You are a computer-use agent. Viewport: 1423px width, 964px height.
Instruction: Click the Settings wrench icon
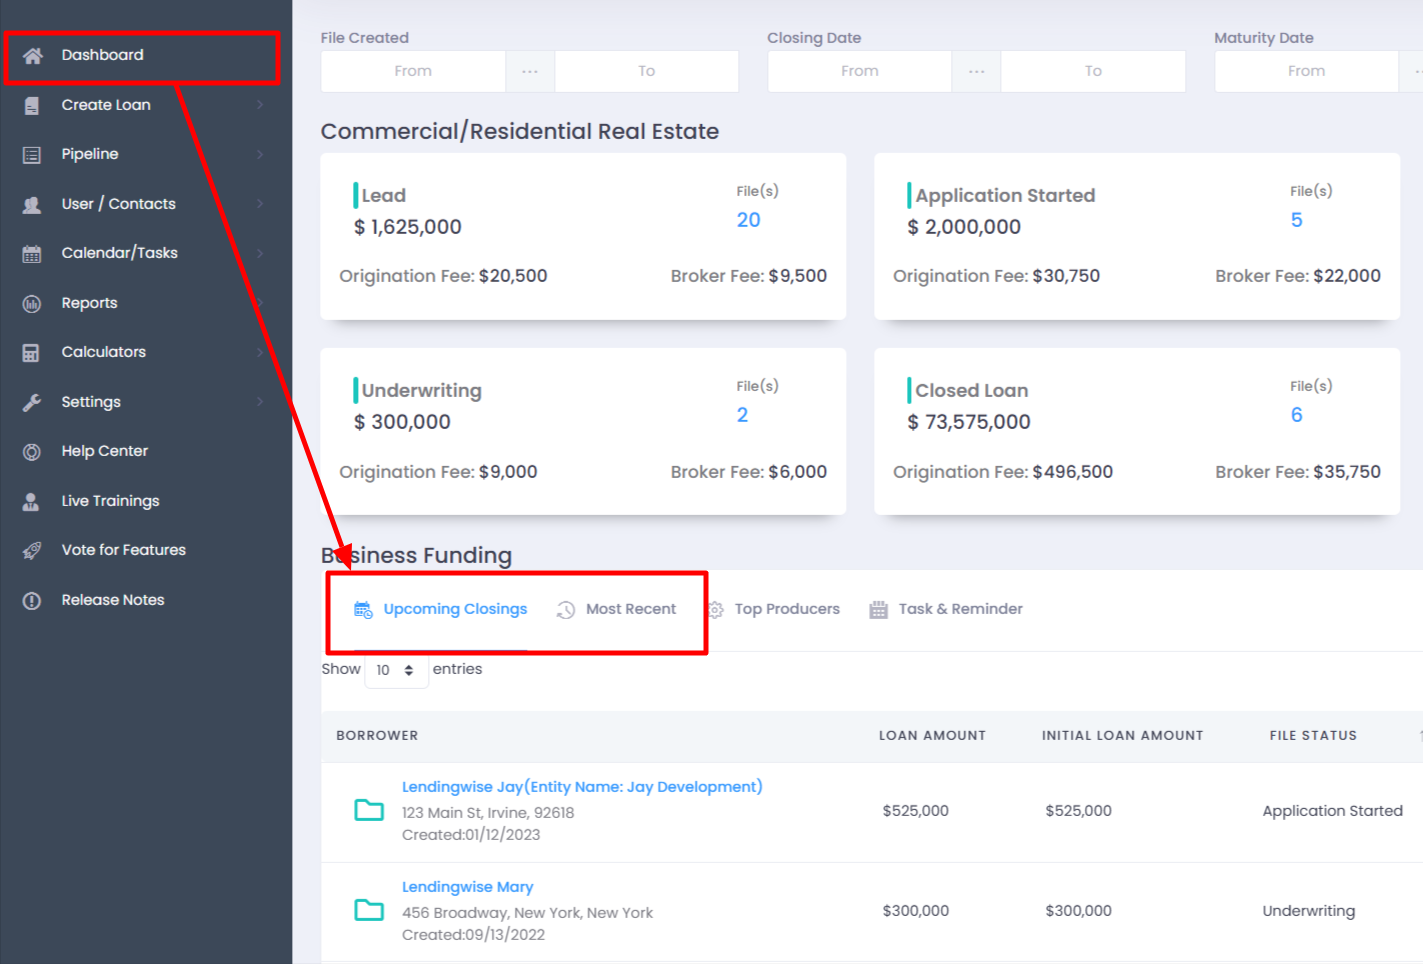coord(32,403)
